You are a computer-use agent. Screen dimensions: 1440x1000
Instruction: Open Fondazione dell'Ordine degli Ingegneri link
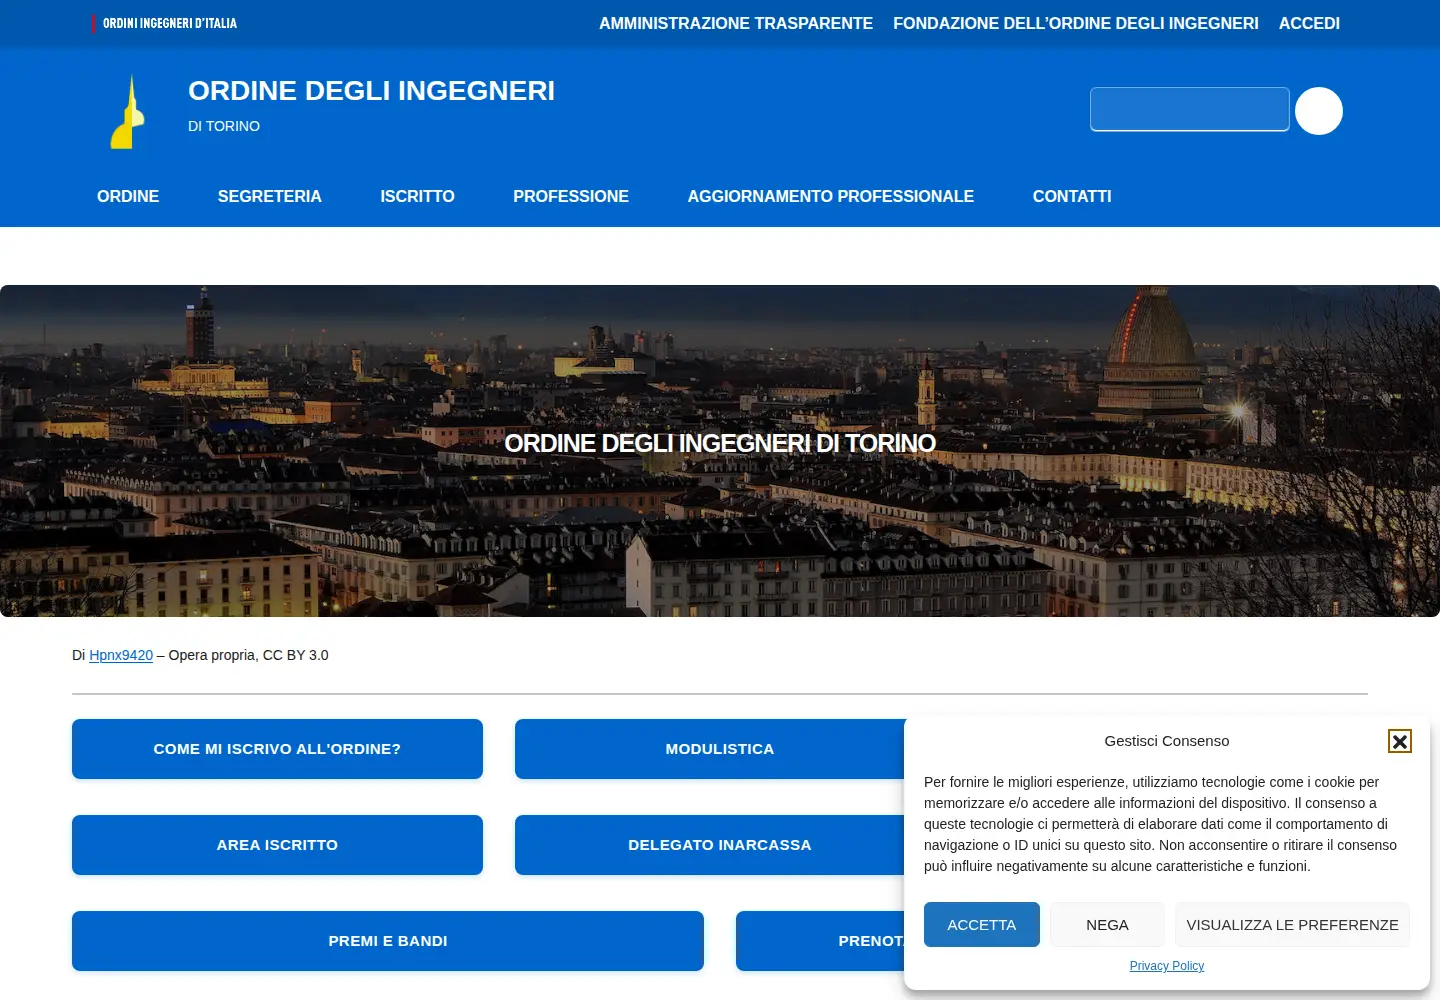pyautogui.click(x=1076, y=23)
